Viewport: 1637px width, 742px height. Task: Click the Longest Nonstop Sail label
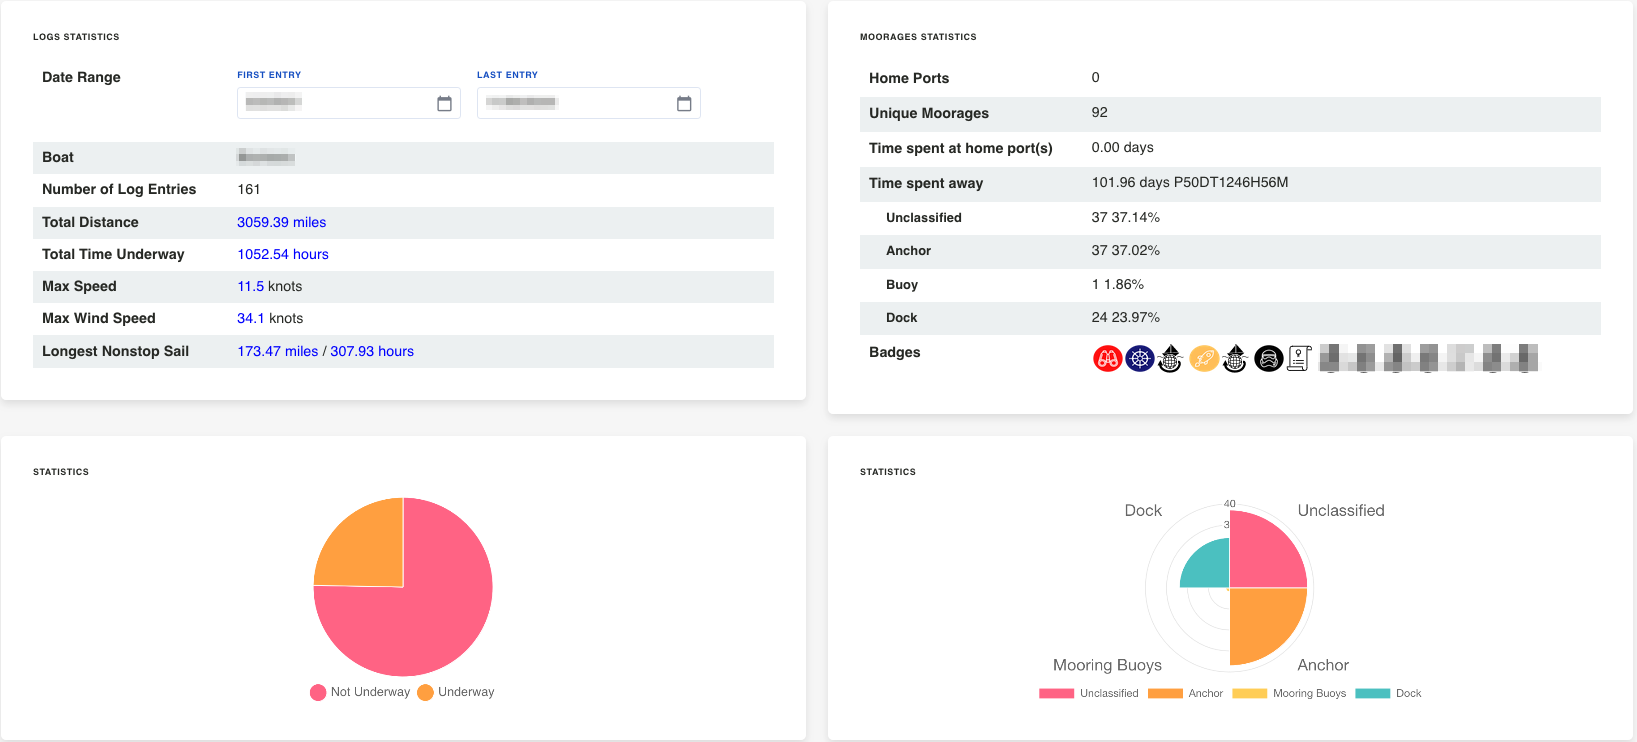115,351
